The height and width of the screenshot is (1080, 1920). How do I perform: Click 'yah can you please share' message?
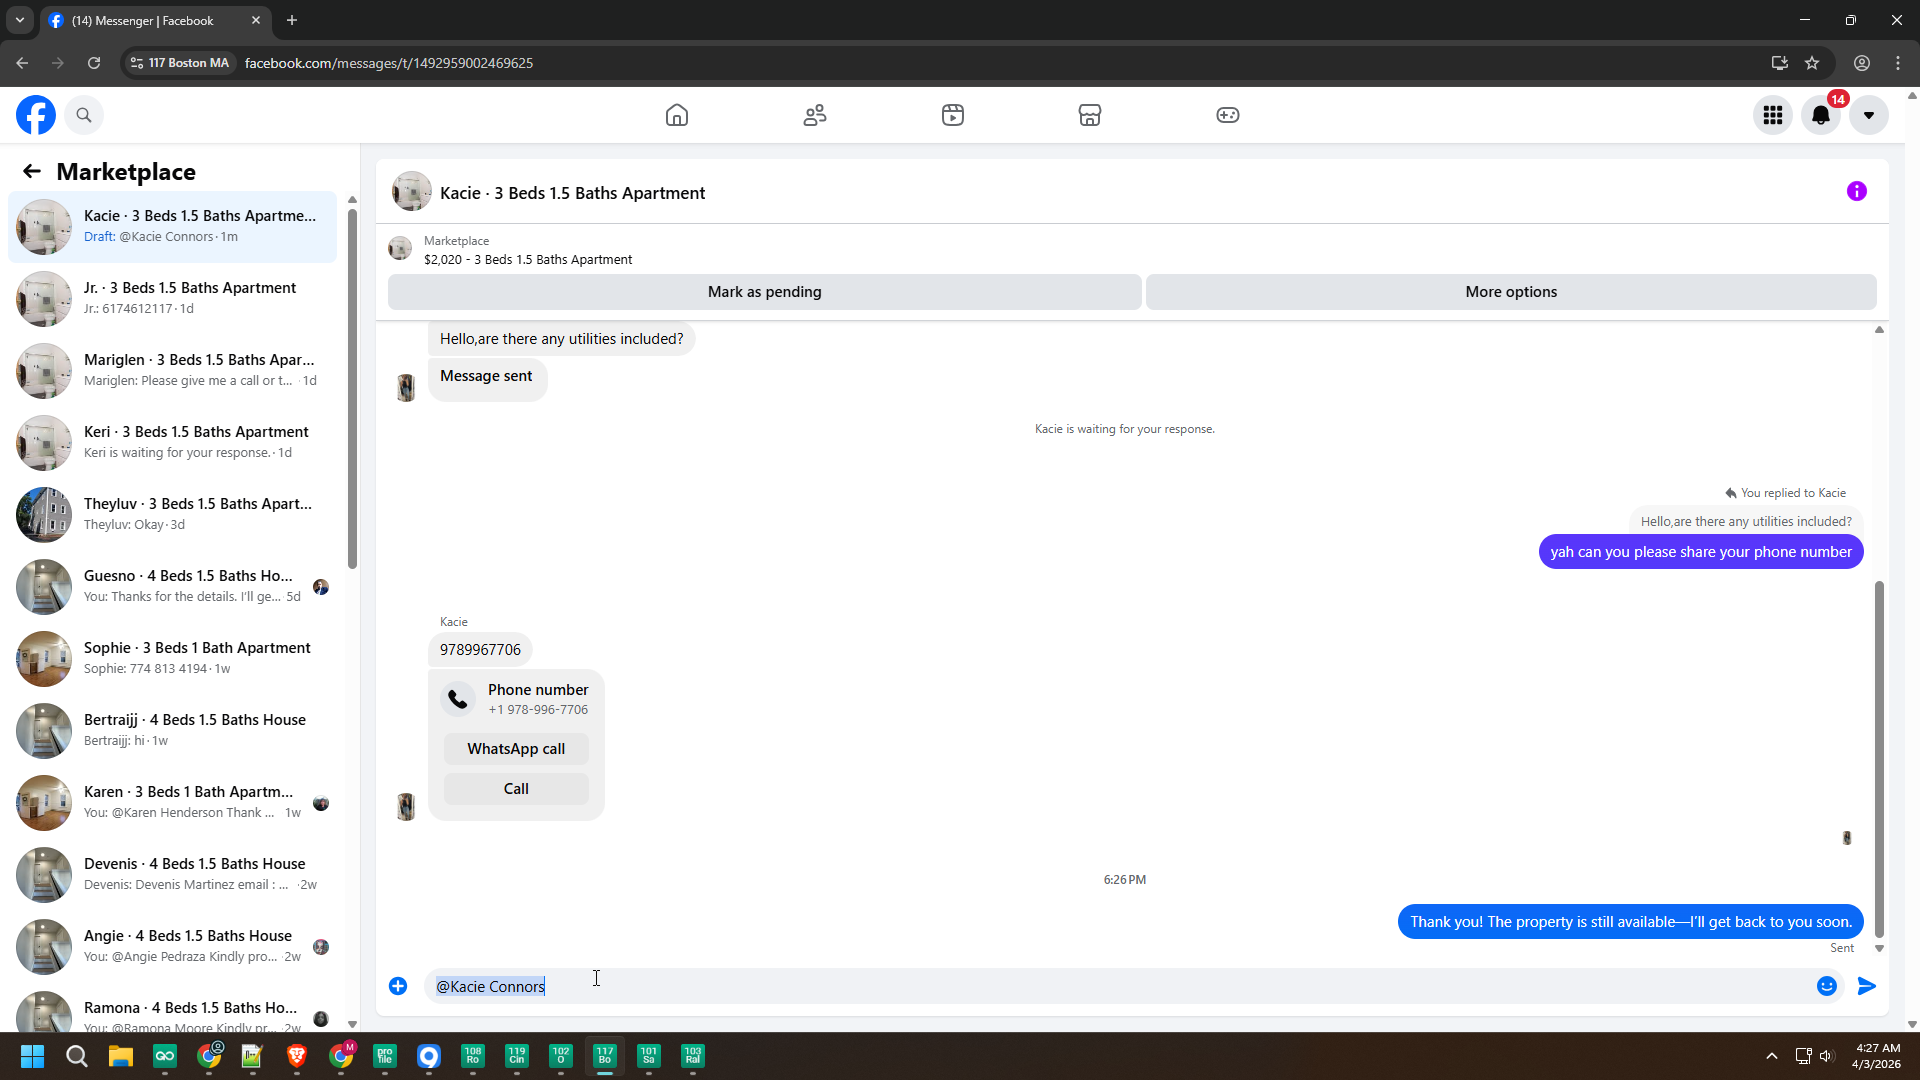pyautogui.click(x=1701, y=552)
